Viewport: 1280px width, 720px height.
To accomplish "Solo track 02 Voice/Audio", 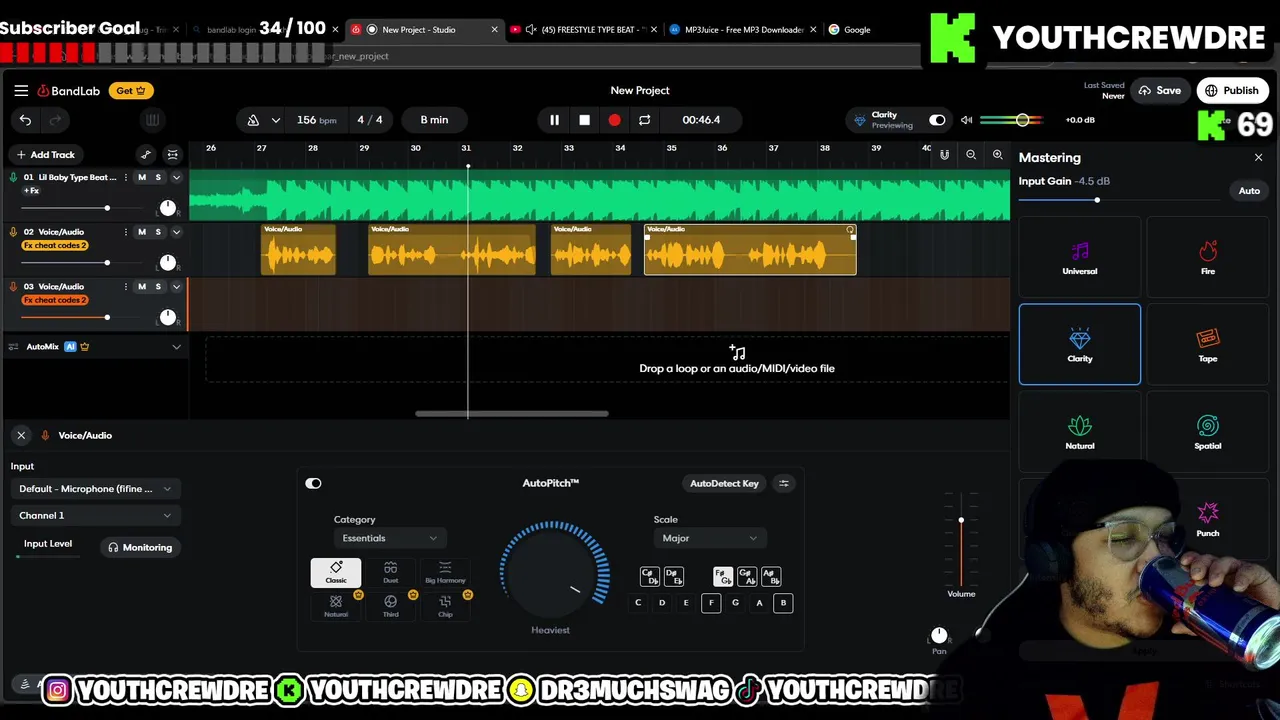I will 158,232.
